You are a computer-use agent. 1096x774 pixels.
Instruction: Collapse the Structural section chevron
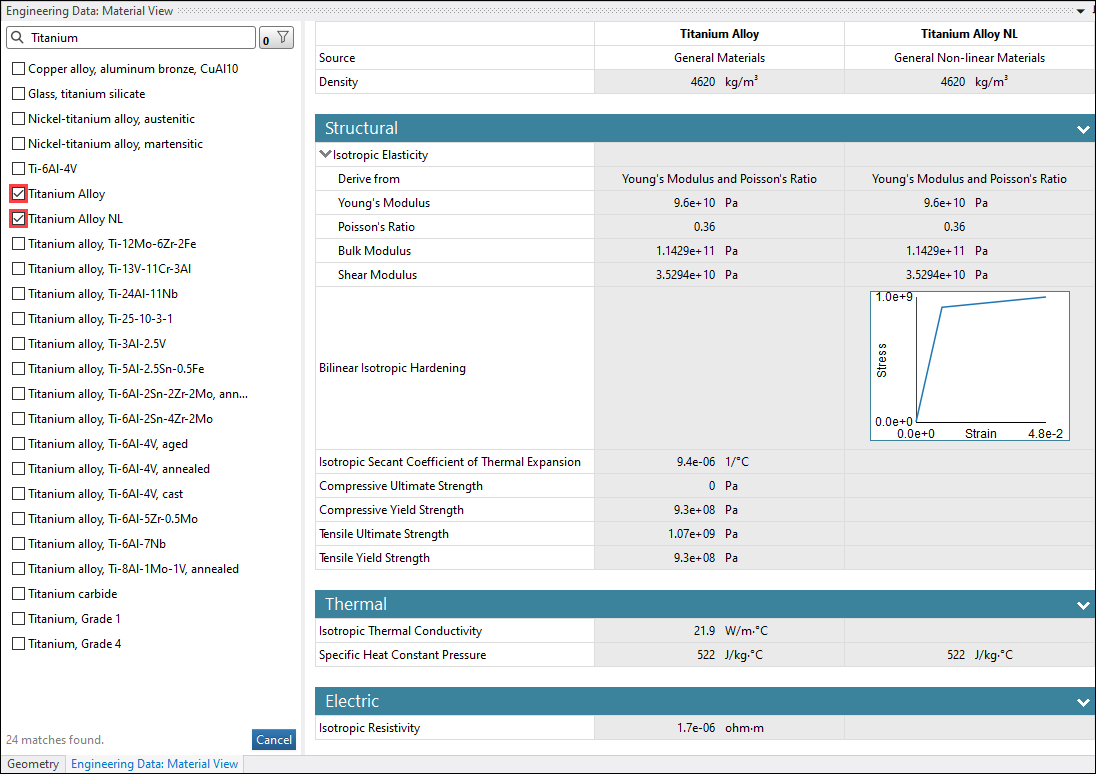(x=1083, y=129)
